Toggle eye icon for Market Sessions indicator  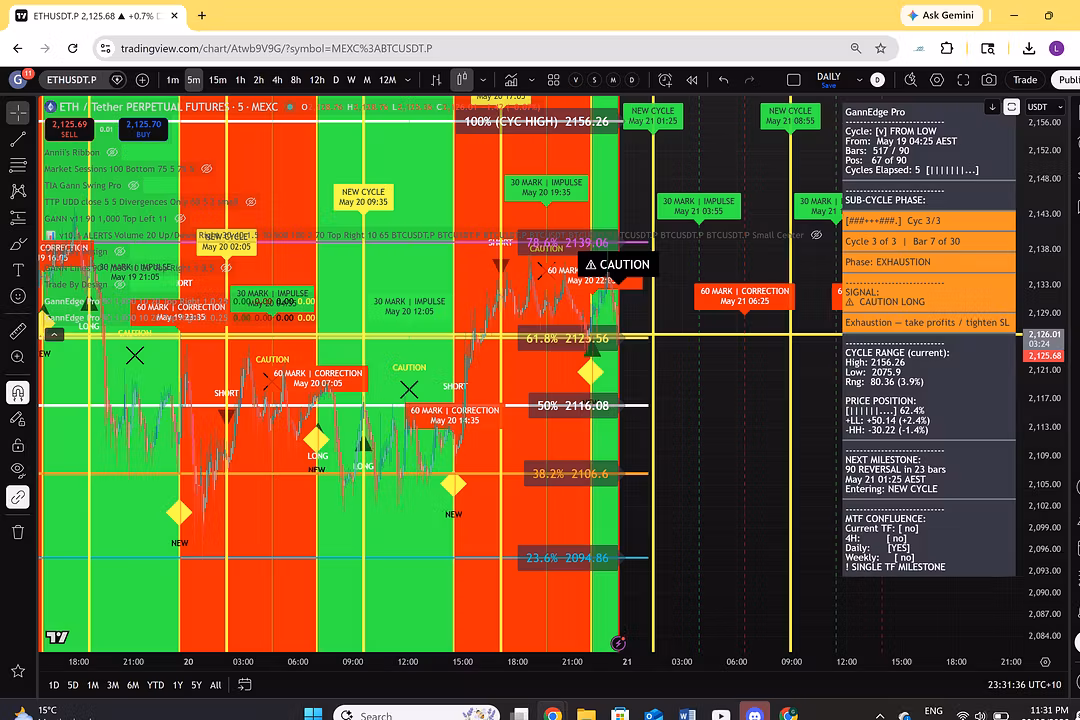[x=207, y=169]
